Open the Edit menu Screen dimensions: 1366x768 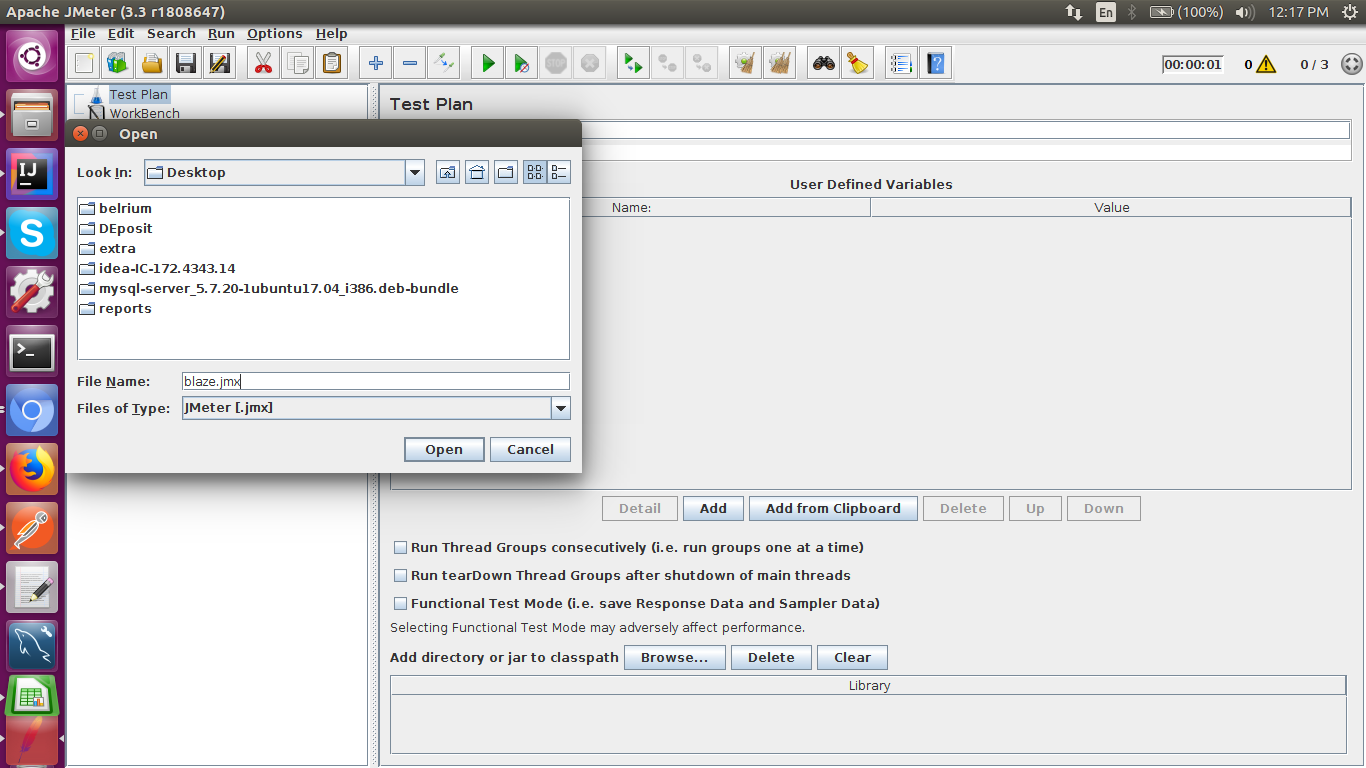click(121, 33)
